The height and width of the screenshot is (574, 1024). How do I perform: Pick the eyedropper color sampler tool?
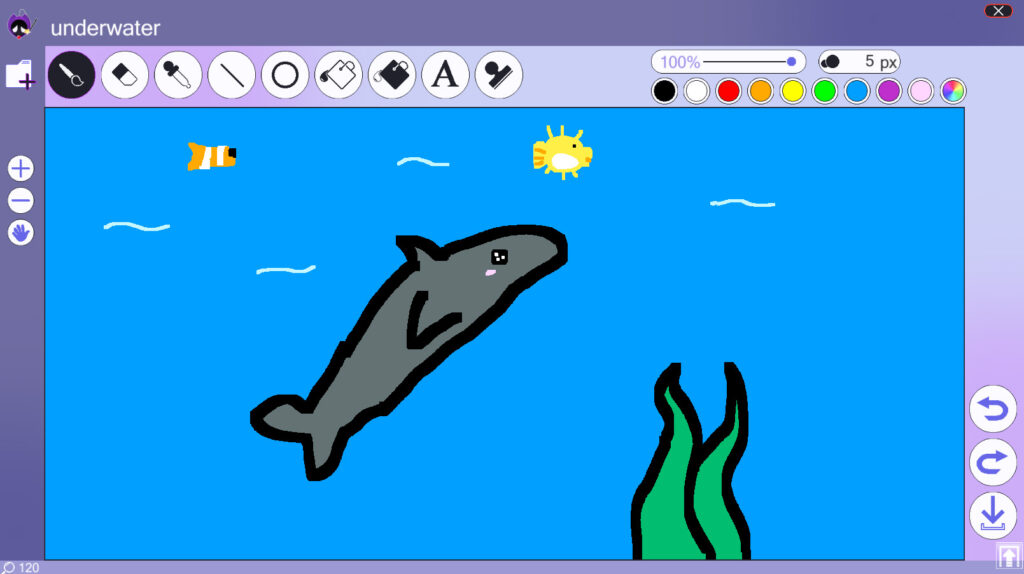click(178, 75)
